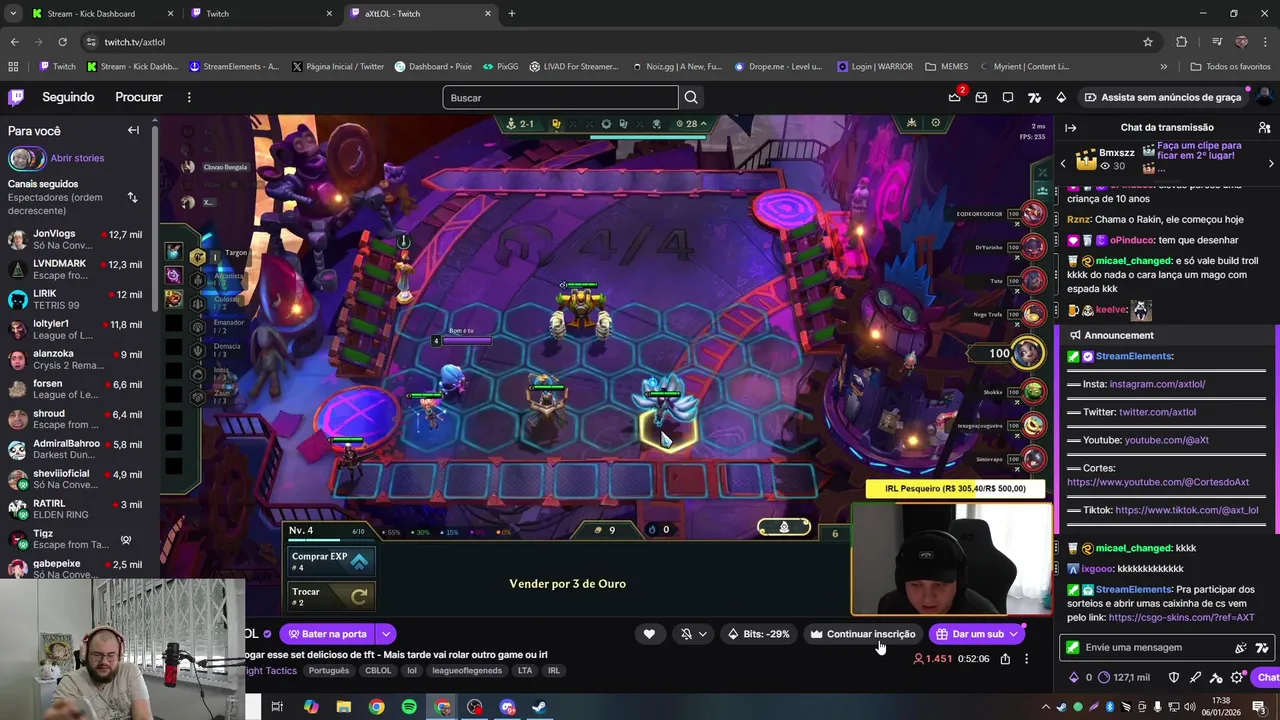1280x720 pixels.
Task: Click the sword mod-view icon
Action: [1195, 677]
